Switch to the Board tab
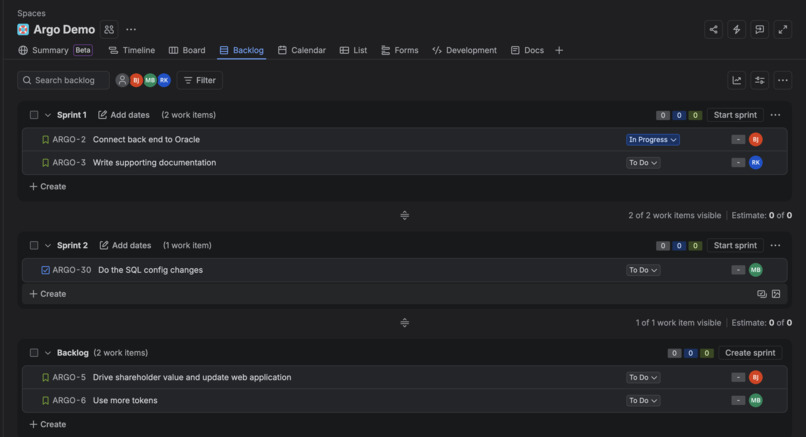The image size is (806, 437). [187, 50]
